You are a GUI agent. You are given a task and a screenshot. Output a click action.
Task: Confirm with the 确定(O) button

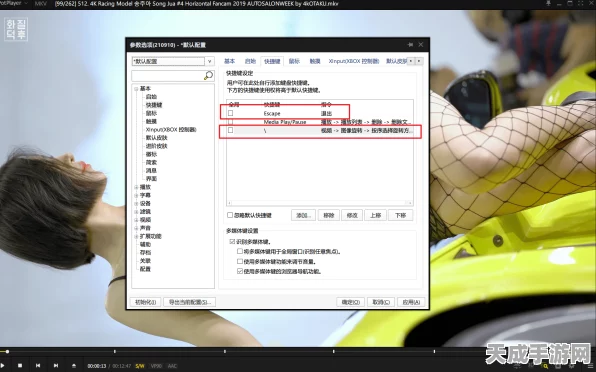tap(350, 302)
